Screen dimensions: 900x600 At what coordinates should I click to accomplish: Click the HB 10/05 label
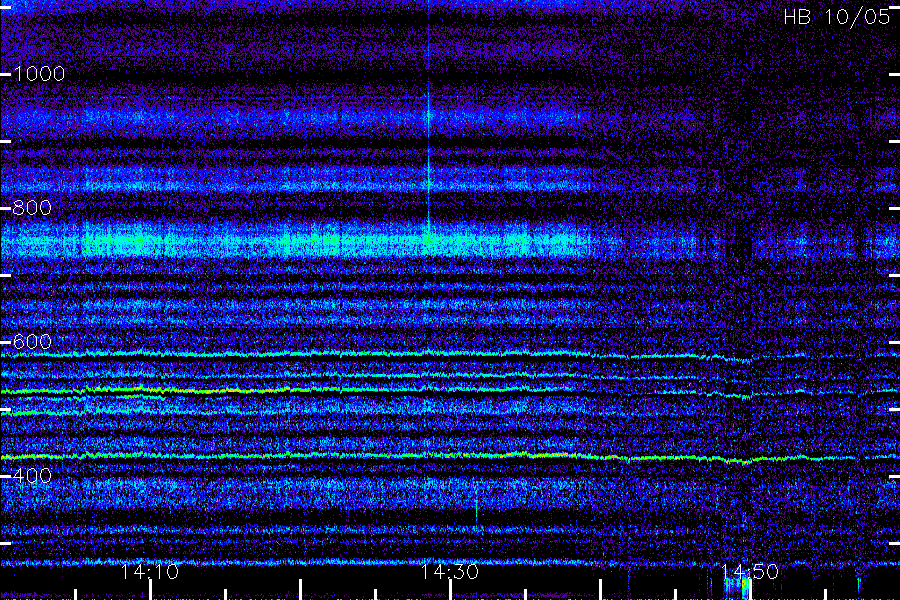pos(837,17)
